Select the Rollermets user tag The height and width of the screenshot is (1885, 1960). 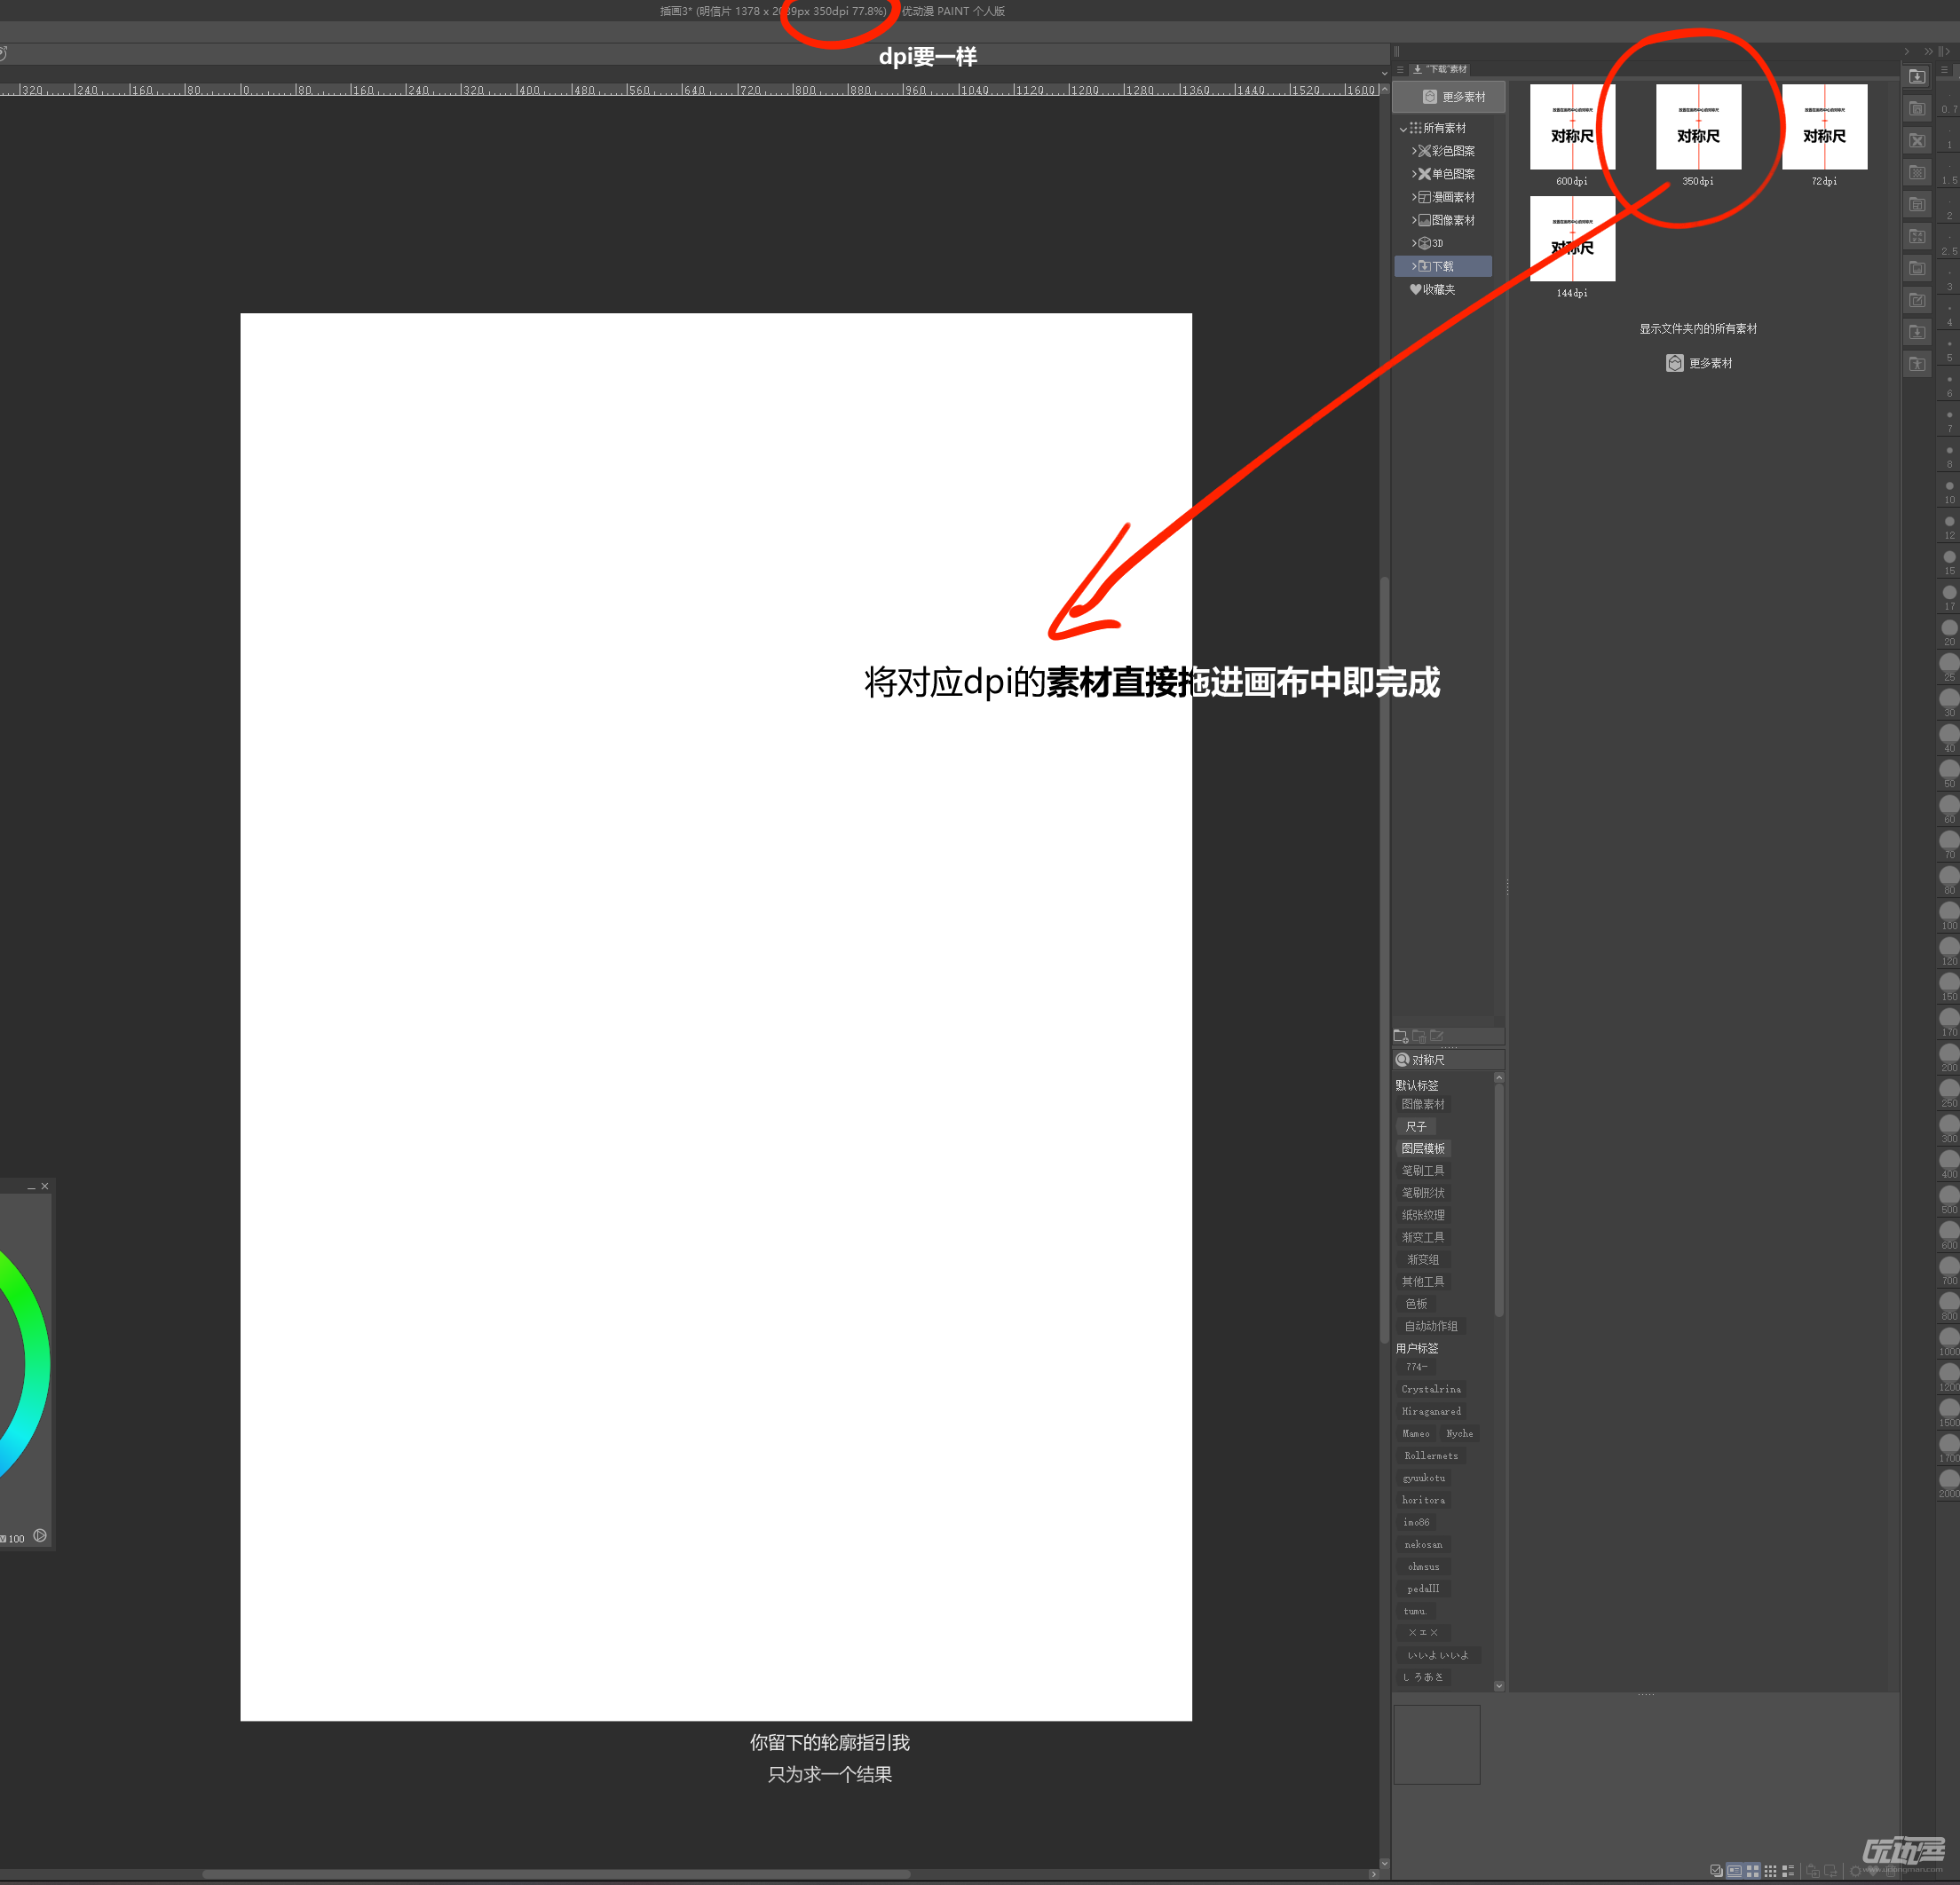point(1431,1455)
